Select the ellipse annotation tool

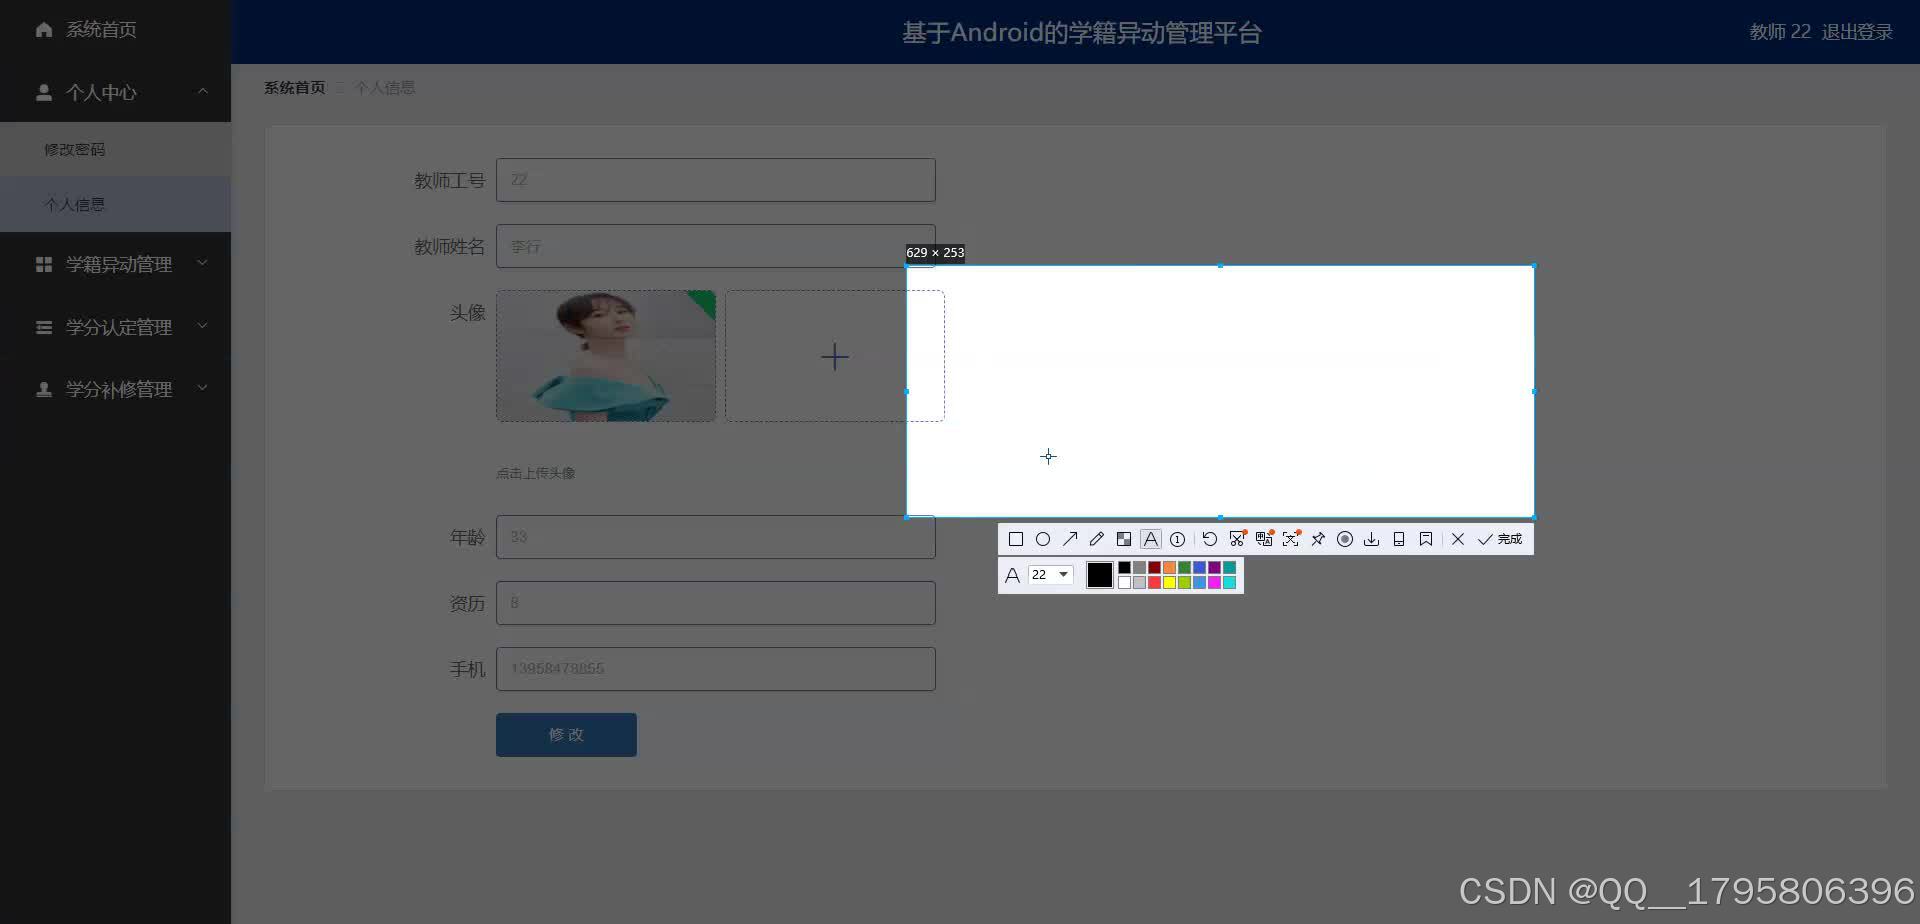tap(1043, 539)
